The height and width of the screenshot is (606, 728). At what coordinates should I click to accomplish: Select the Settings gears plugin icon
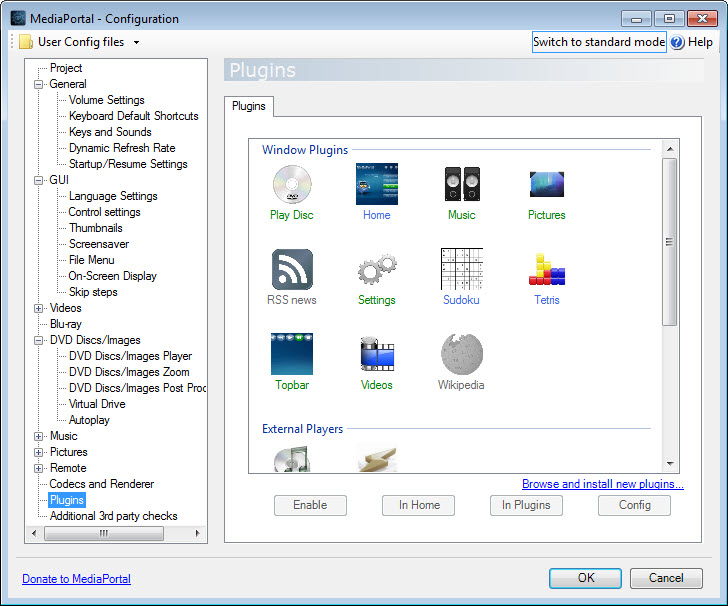coord(377,268)
